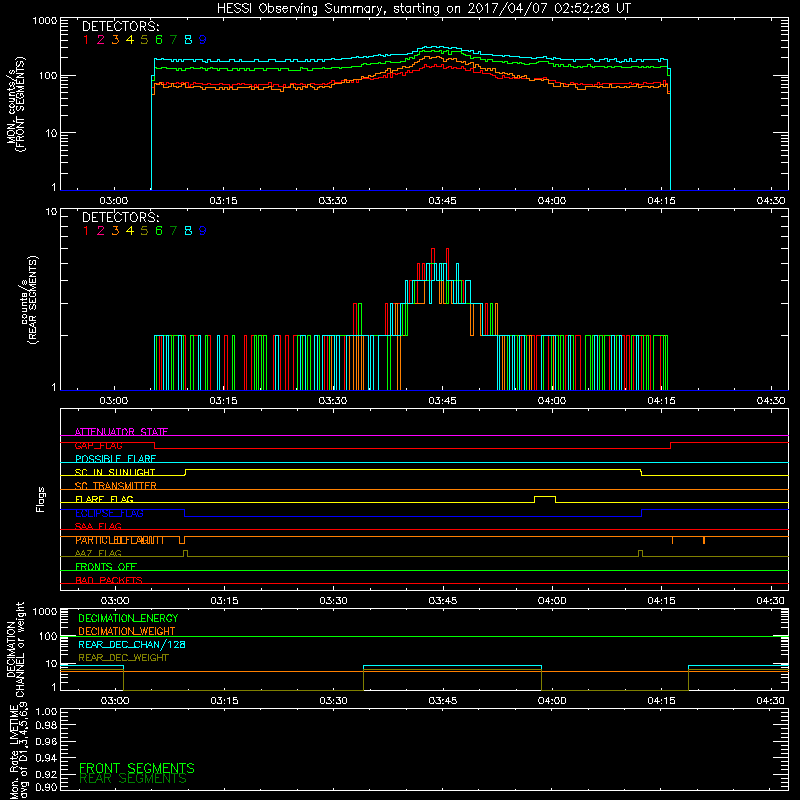Image resolution: width=800 pixels, height=800 pixels.
Task: Click the SC_IN_SUNLIGHT flag label
Action: click(115, 472)
